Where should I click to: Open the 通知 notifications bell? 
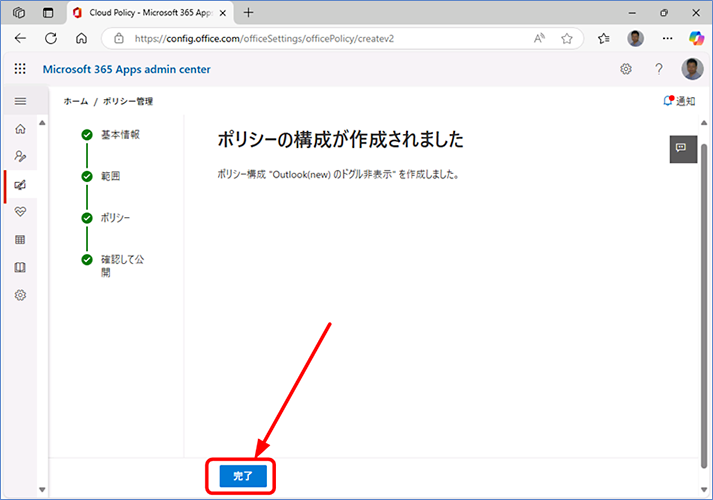coord(679,101)
